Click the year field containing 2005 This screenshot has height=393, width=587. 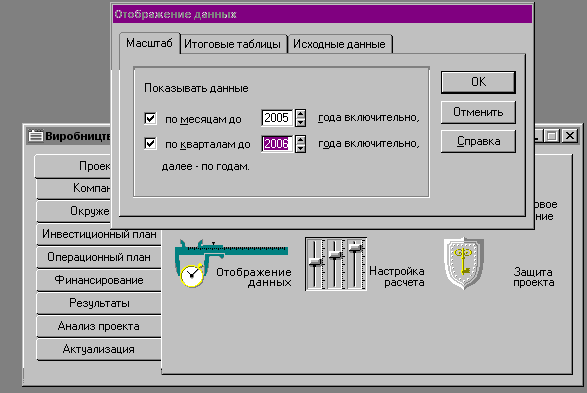(x=277, y=118)
